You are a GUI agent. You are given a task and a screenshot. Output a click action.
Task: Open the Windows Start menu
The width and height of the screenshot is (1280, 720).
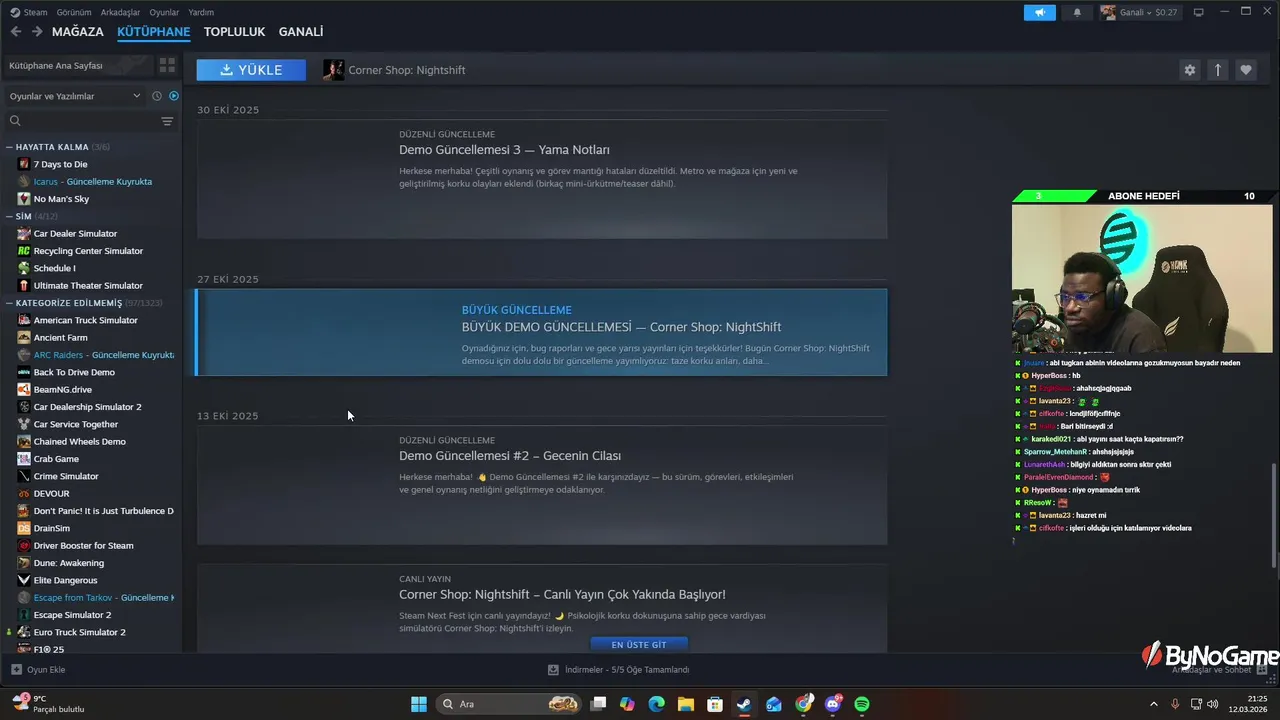pyautogui.click(x=419, y=704)
